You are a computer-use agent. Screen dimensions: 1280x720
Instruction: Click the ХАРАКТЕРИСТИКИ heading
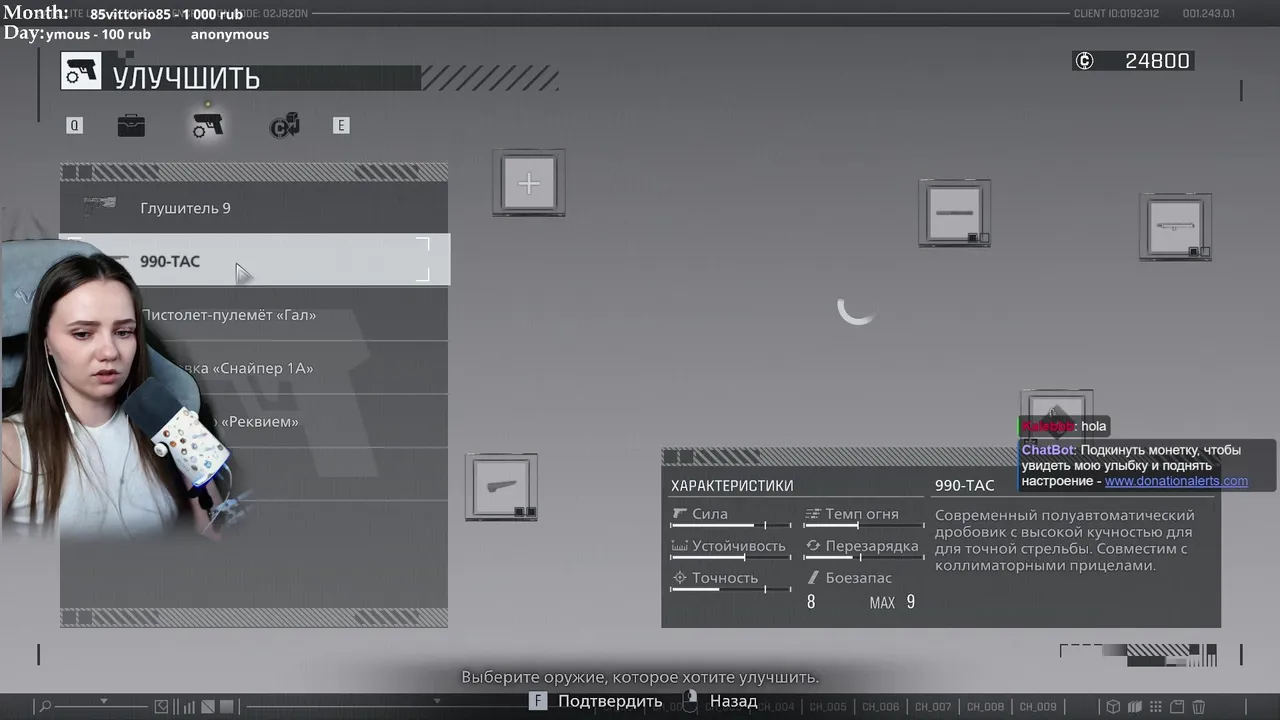[732, 486]
